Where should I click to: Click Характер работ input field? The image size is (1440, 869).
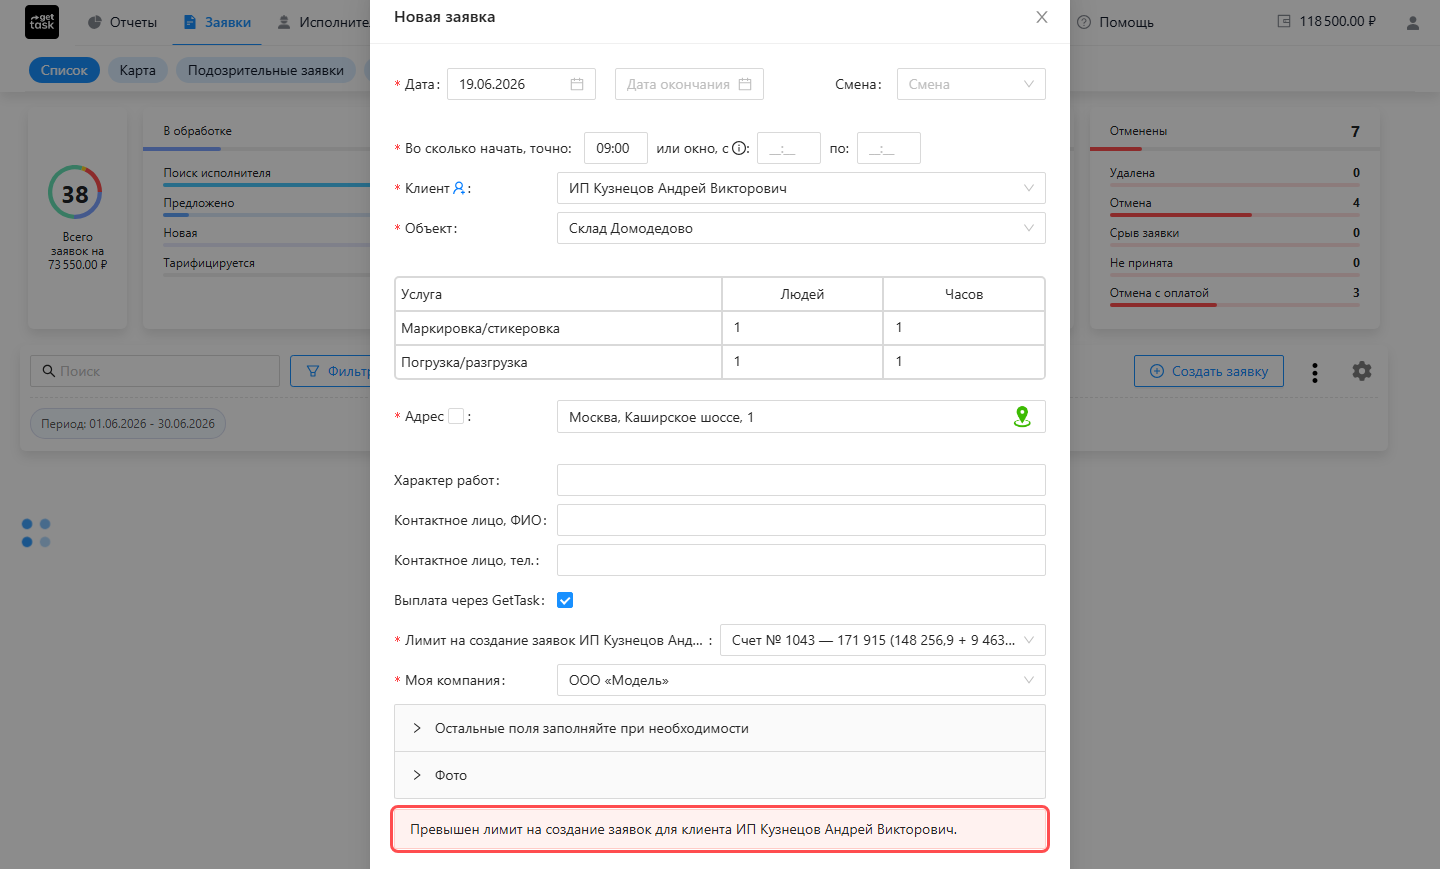click(801, 480)
